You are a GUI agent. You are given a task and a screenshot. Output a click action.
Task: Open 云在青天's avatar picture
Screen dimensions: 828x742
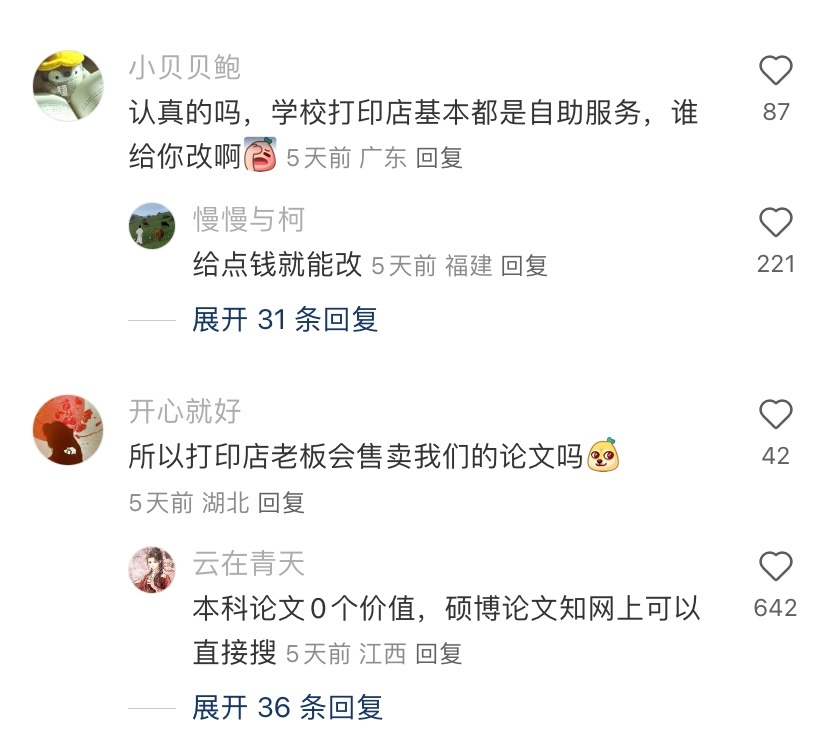(x=152, y=570)
